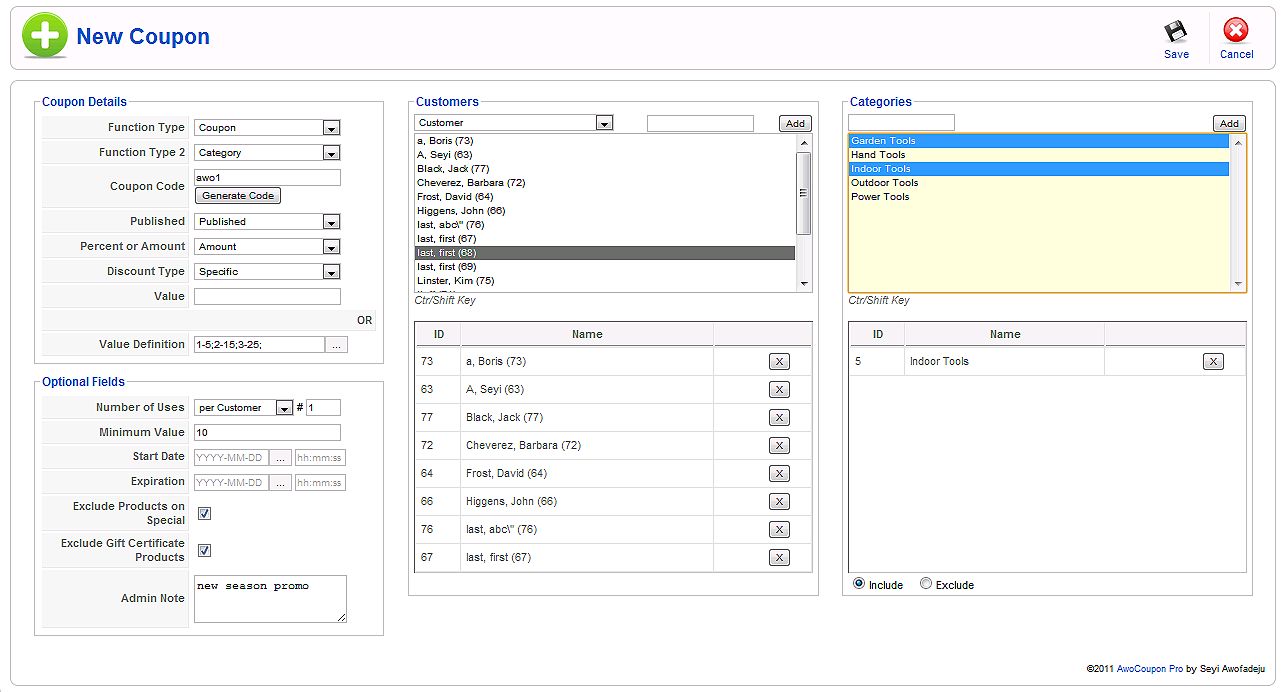The width and height of the screenshot is (1284, 692).
Task: Remove last, first (67) with X button
Action: (779, 557)
